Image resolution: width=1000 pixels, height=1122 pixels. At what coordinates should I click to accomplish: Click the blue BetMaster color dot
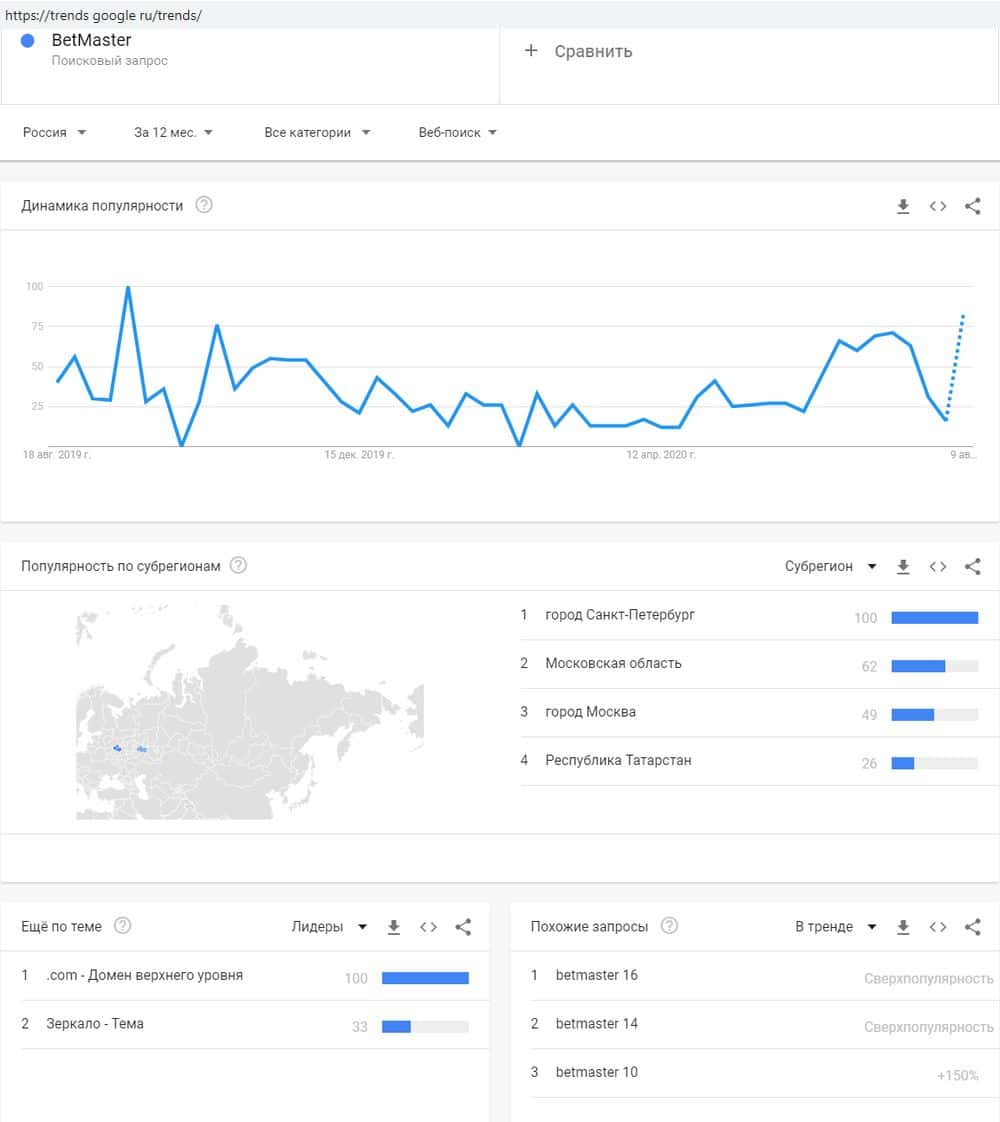pyautogui.click(x=28, y=41)
